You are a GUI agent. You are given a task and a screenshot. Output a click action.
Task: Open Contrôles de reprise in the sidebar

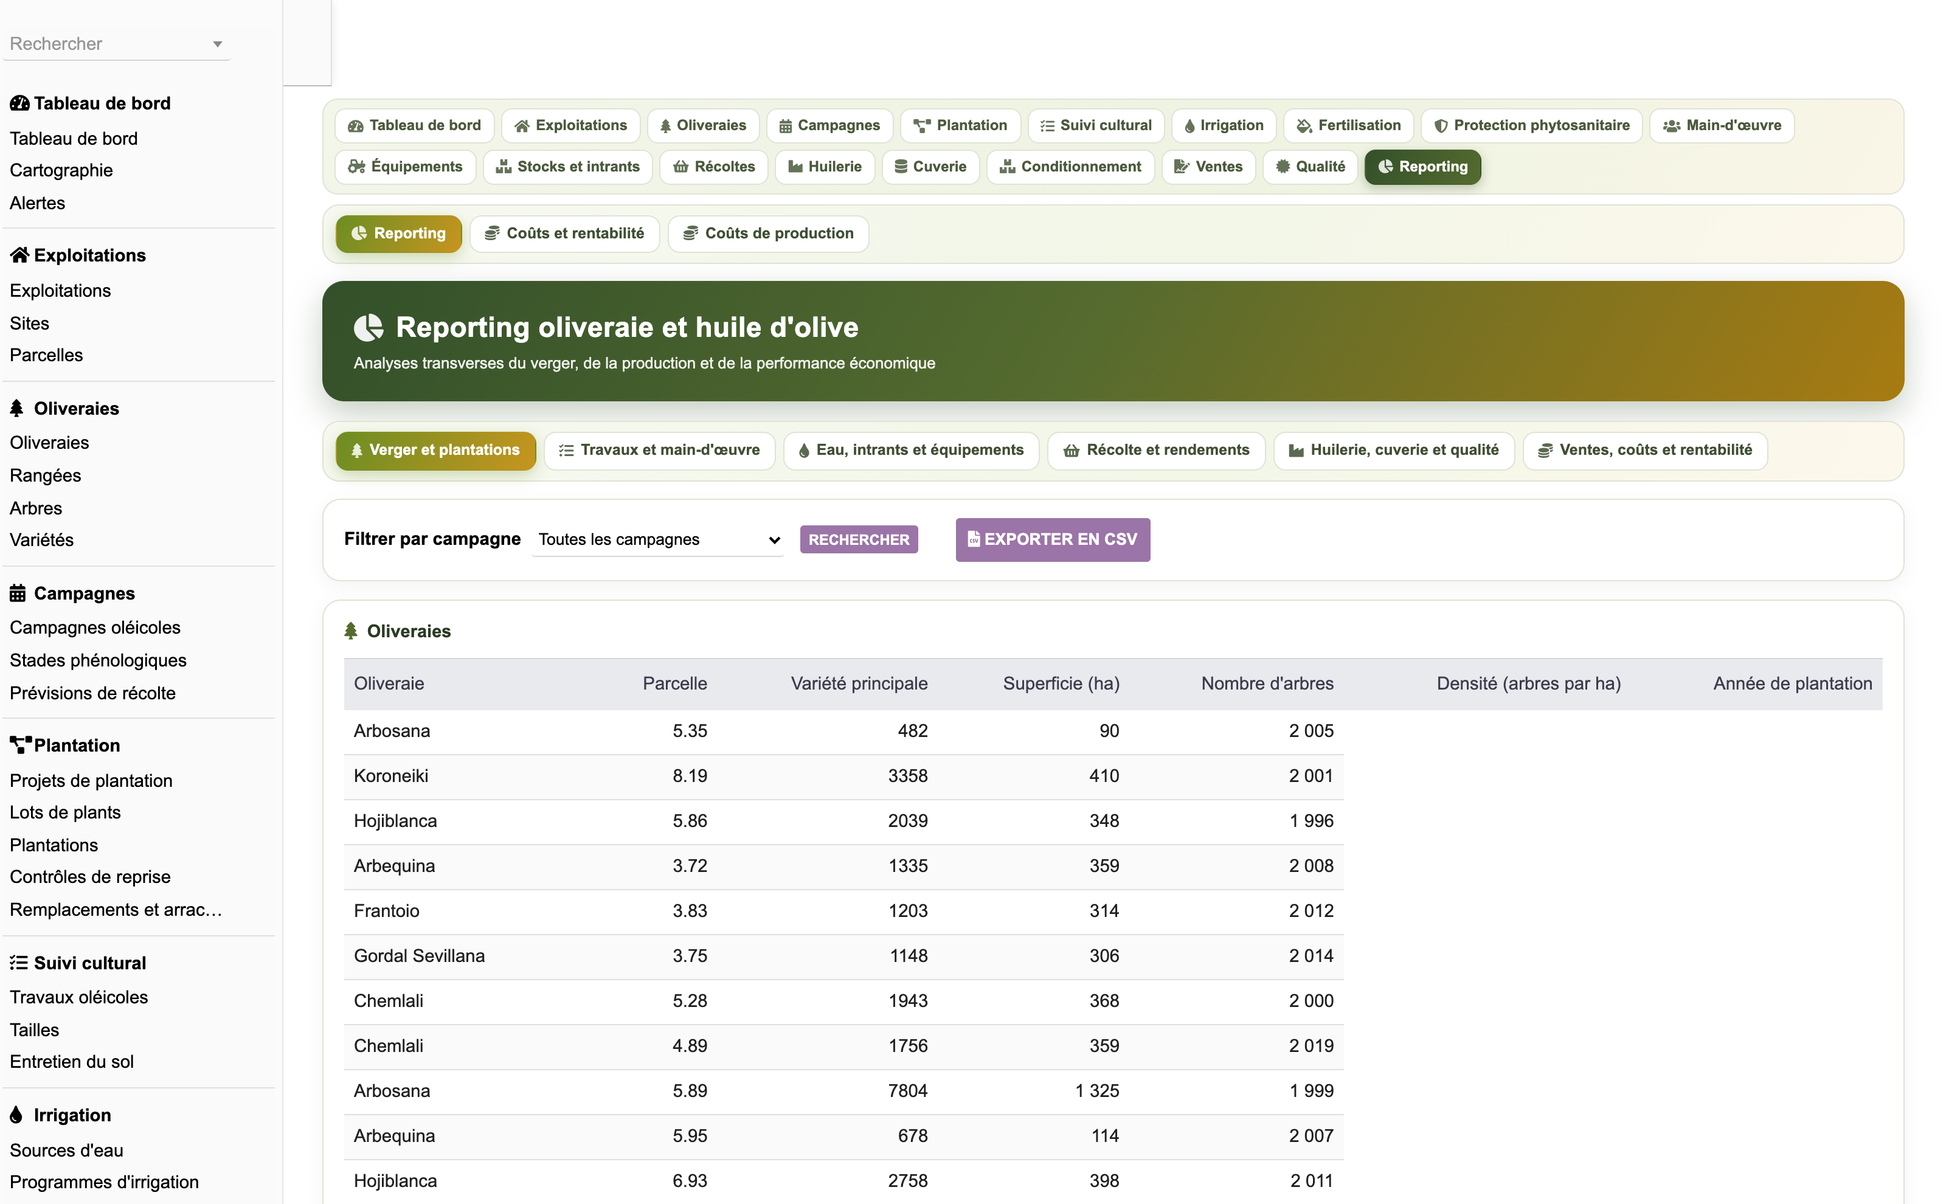(90, 877)
